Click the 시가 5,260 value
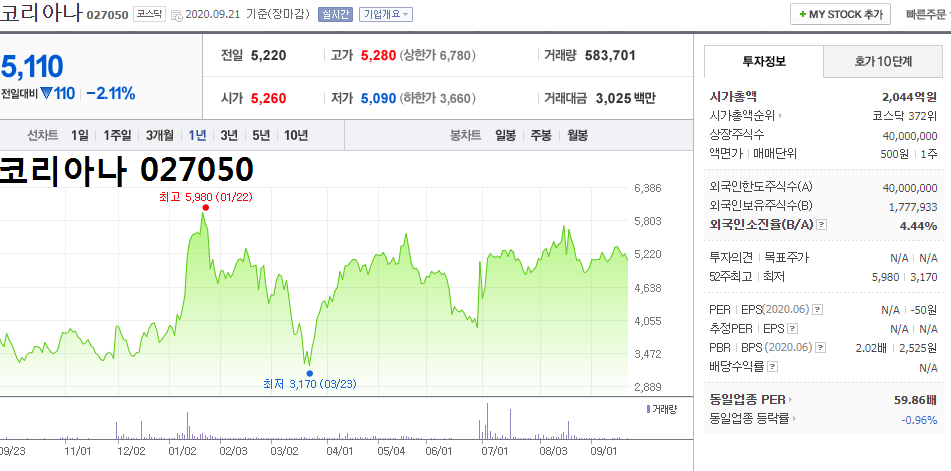 coord(269,98)
